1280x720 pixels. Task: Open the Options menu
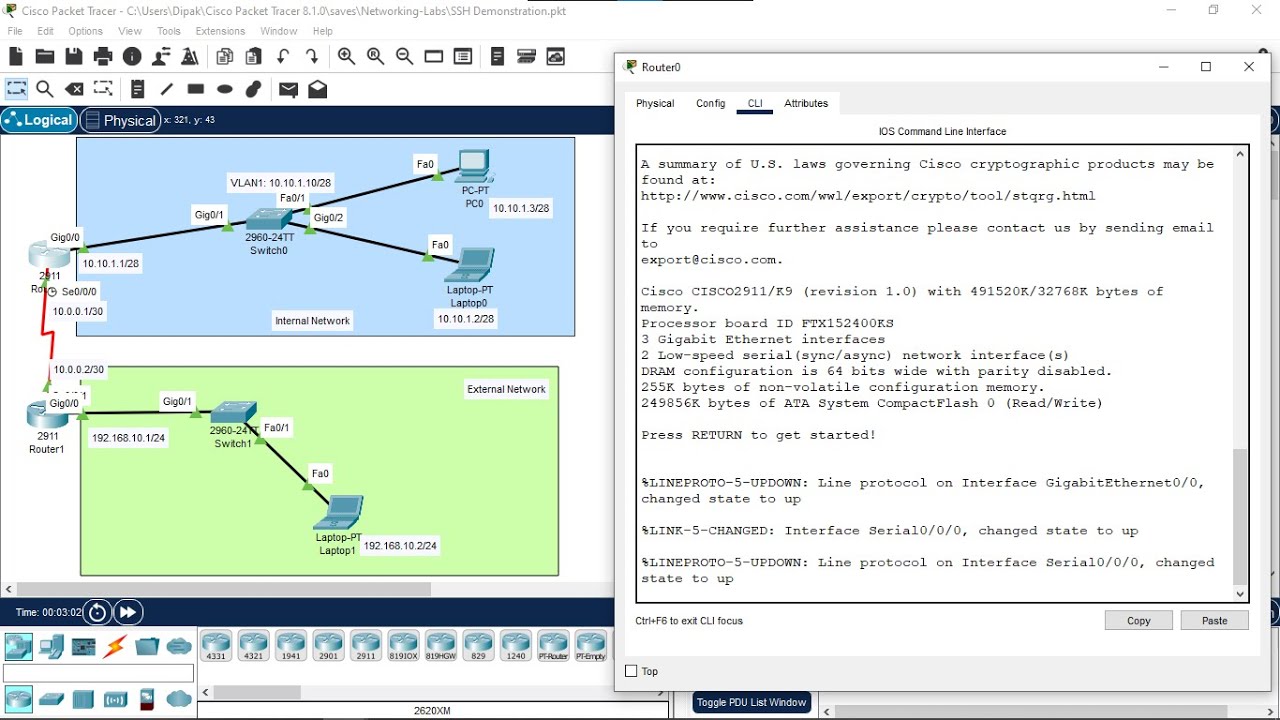86,31
